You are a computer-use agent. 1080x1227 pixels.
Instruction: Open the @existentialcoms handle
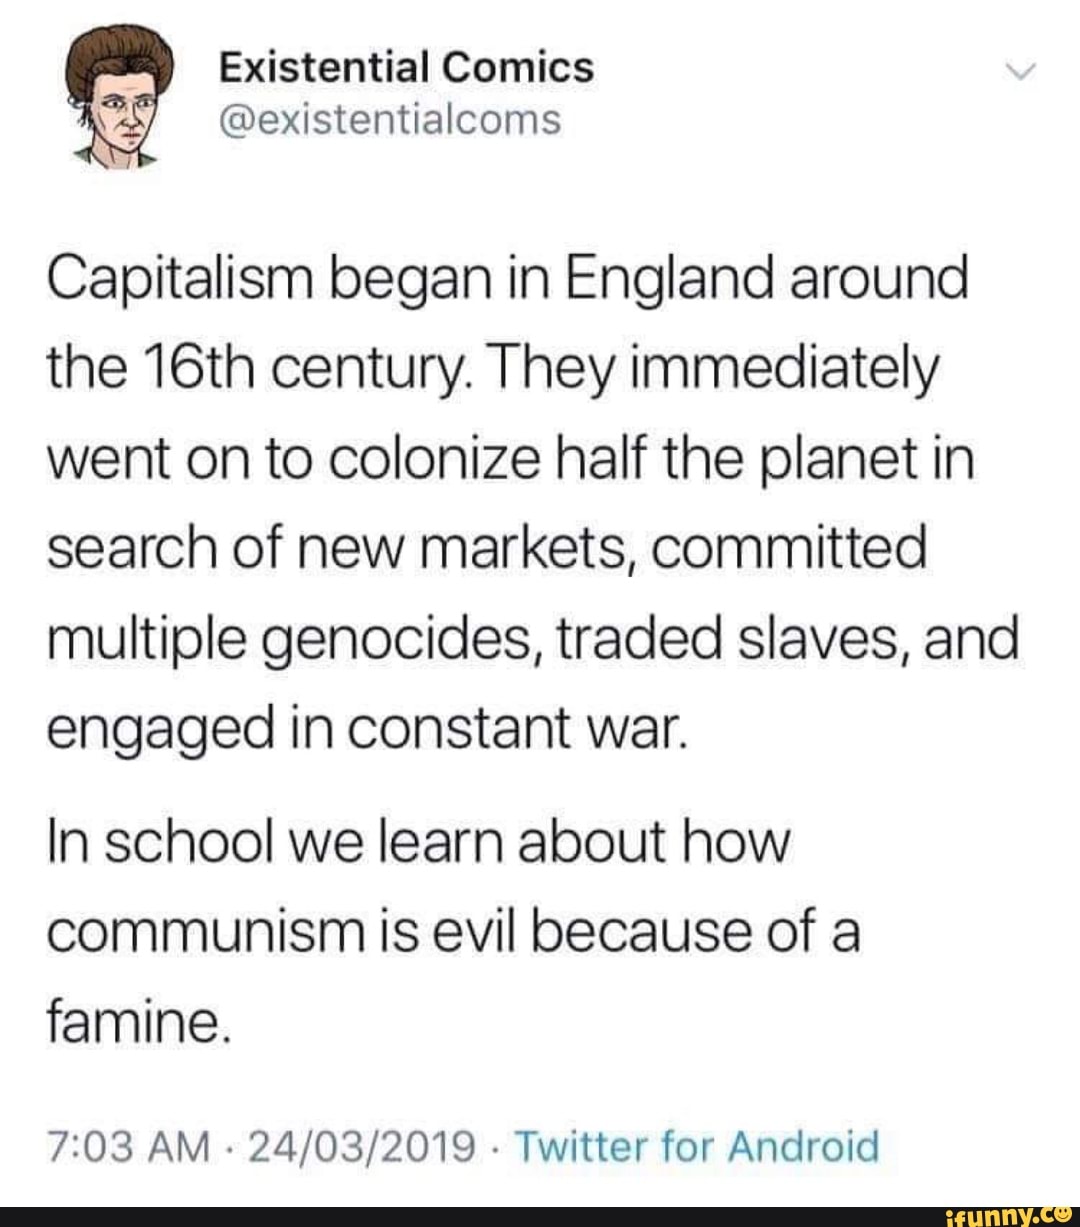(390, 122)
